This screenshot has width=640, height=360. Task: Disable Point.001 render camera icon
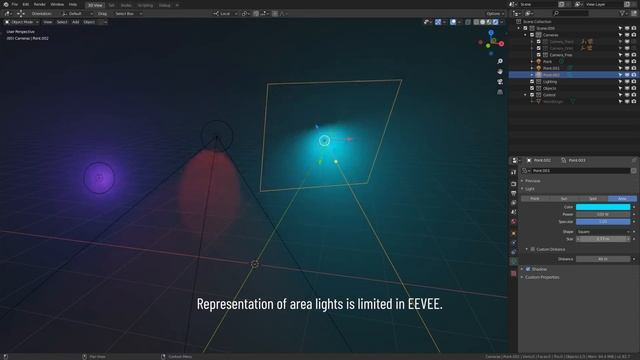(x=634, y=68)
